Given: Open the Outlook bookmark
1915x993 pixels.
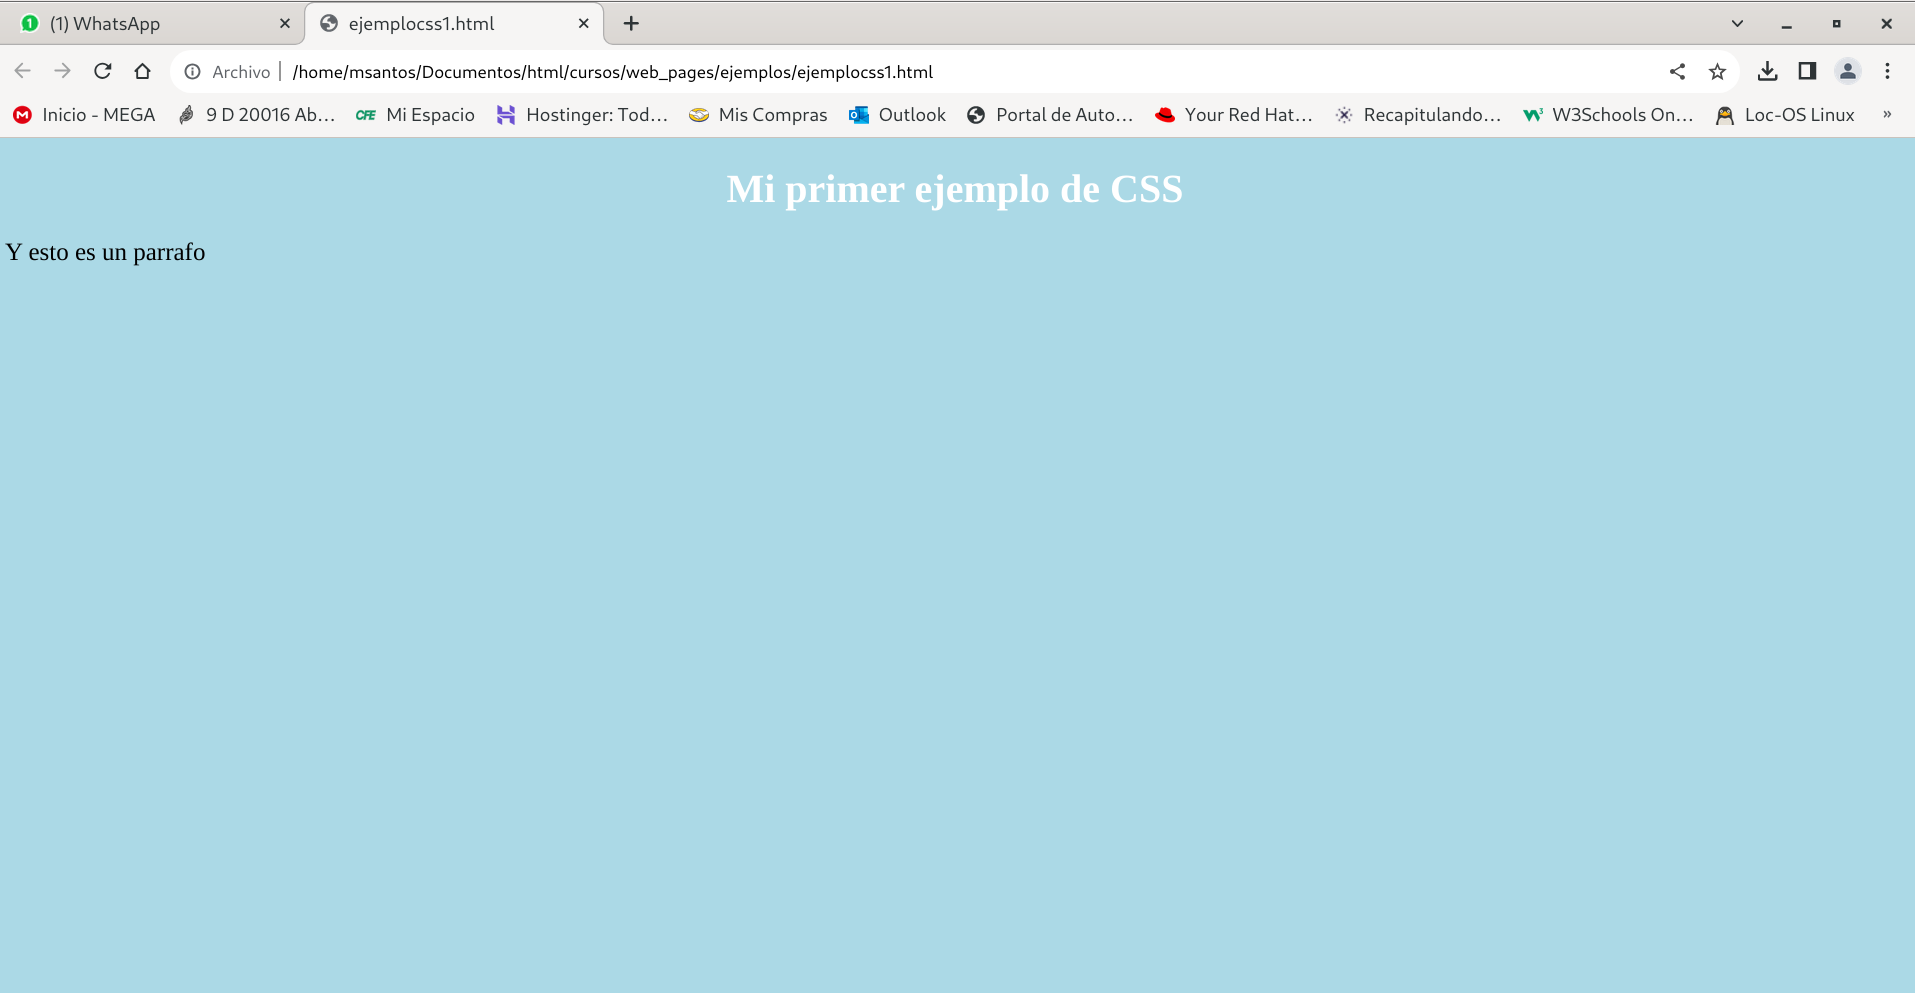Looking at the screenshot, I should [897, 115].
